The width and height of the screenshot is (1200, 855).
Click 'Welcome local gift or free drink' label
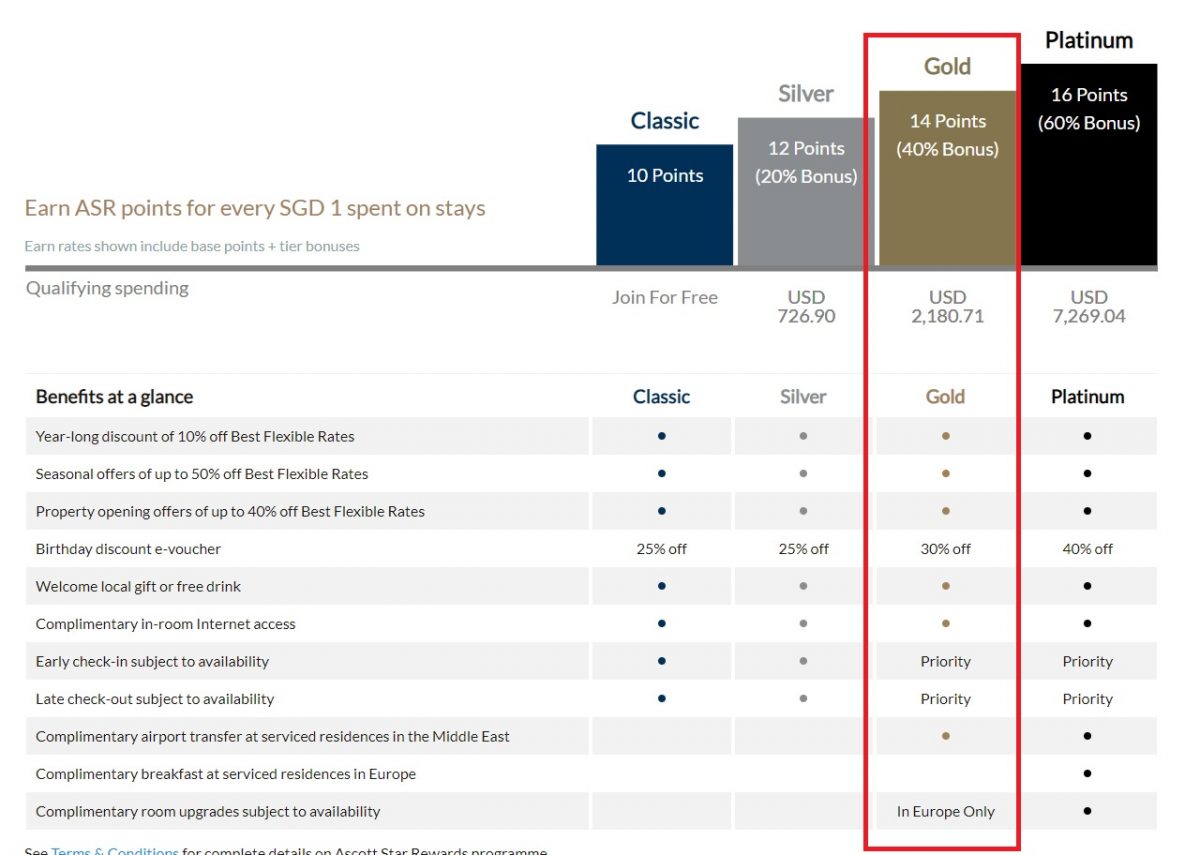[x=138, y=586]
